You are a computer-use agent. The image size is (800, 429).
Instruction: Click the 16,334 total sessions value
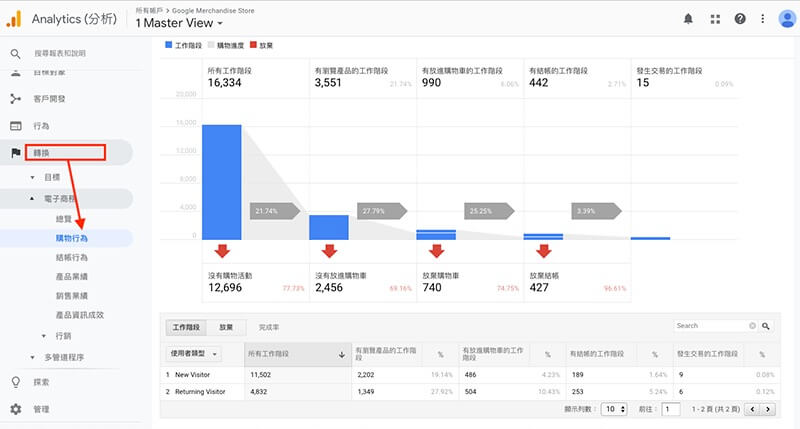[224, 83]
